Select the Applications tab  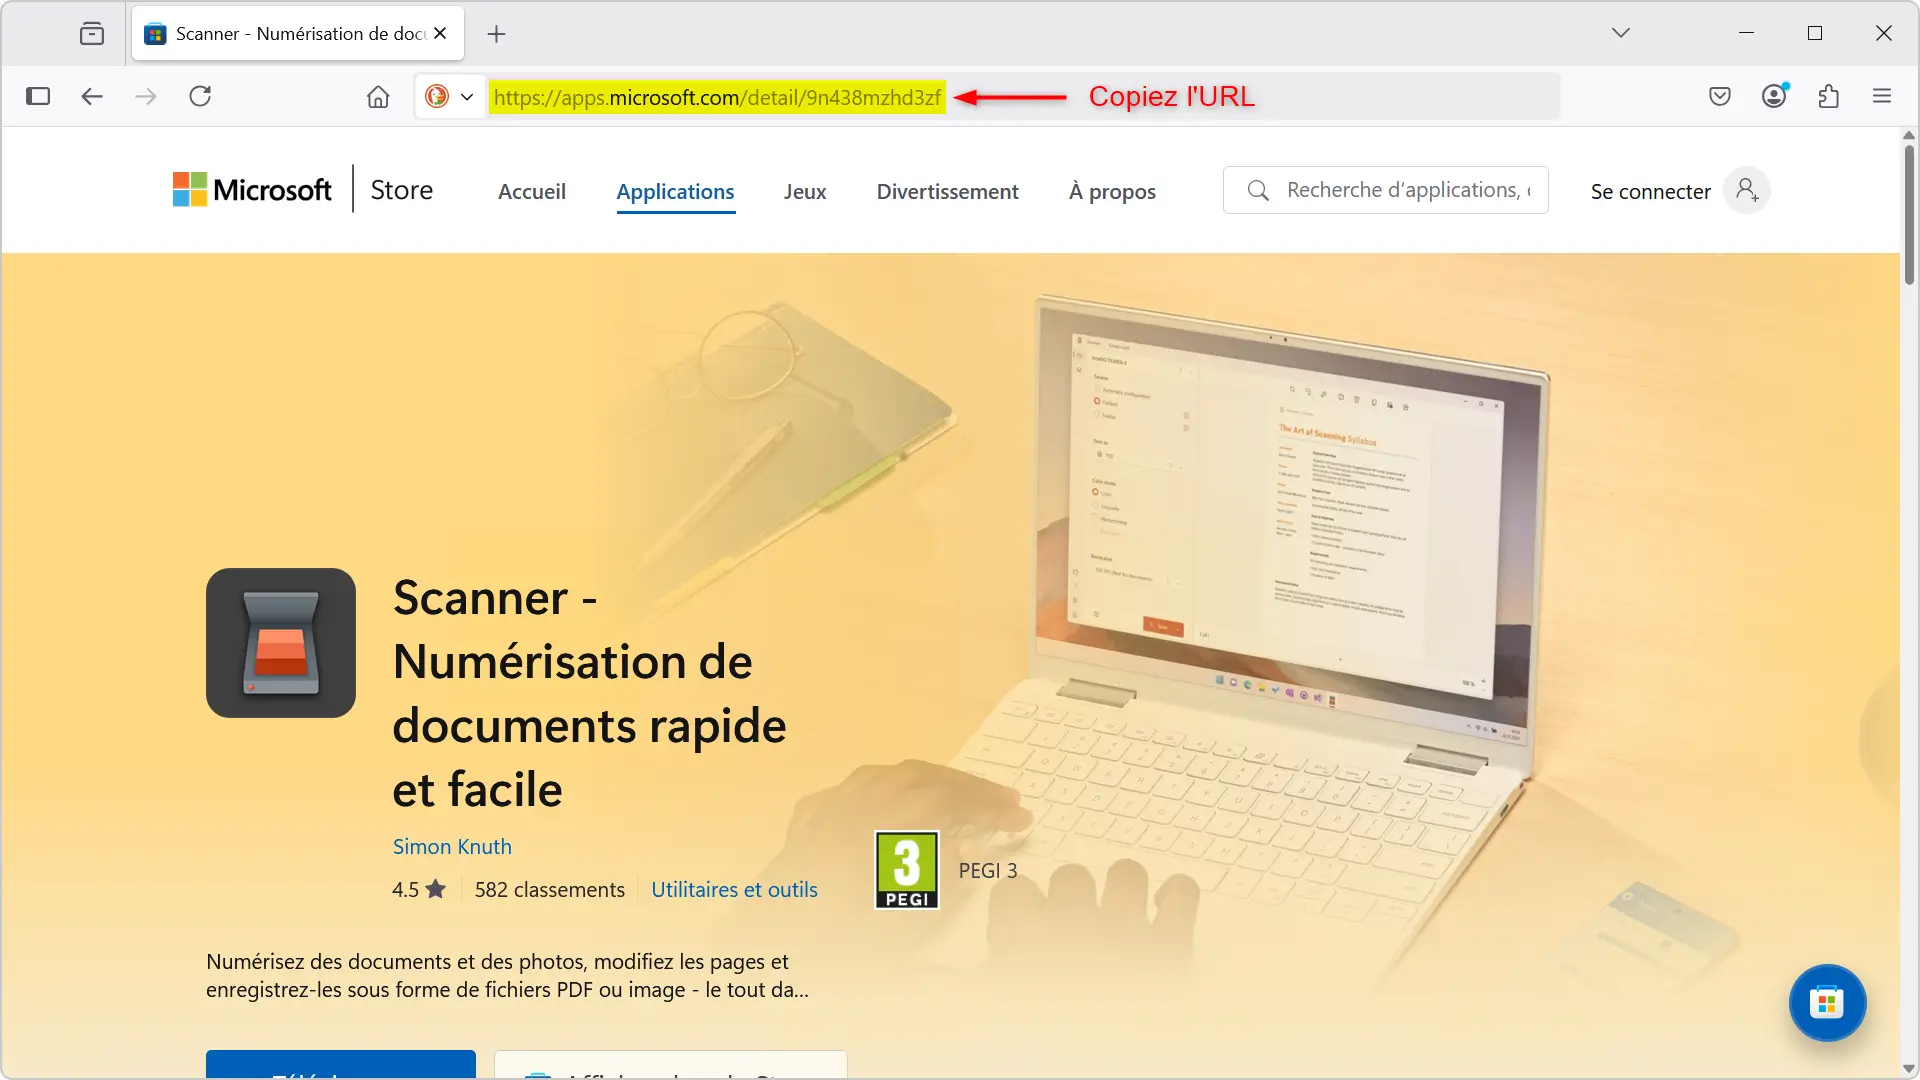[x=675, y=192]
